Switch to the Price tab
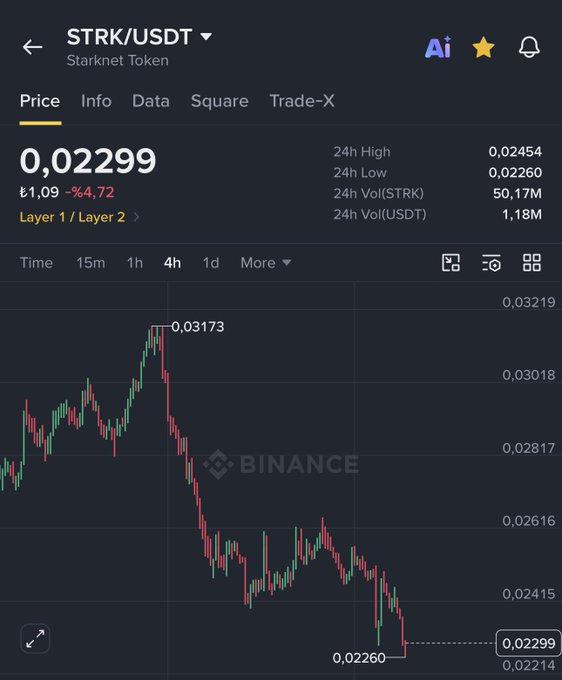 click(40, 101)
